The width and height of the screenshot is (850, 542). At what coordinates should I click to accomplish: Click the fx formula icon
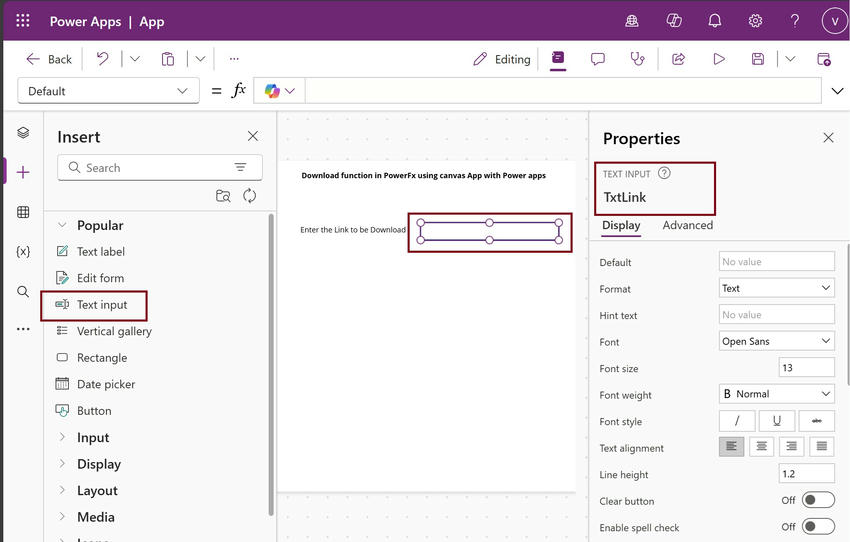tap(239, 90)
